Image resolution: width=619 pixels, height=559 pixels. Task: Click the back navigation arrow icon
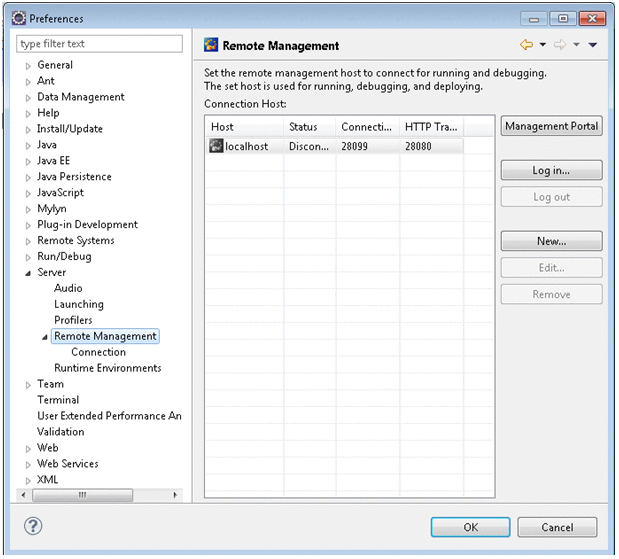[526, 45]
